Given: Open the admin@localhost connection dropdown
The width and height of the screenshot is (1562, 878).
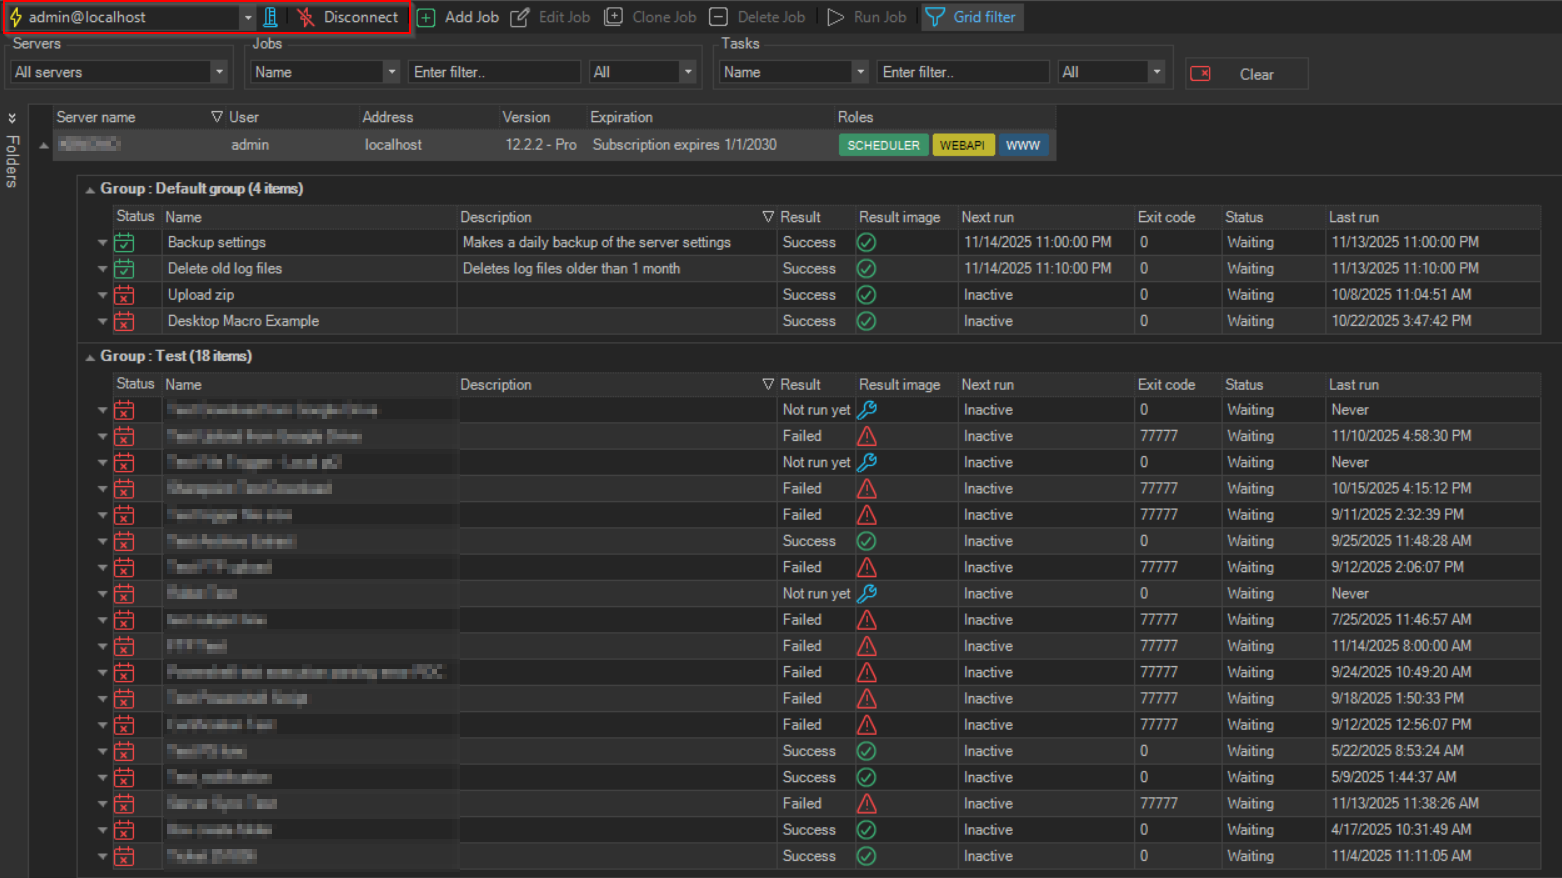Looking at the screenshot, I should click(247, 17).
